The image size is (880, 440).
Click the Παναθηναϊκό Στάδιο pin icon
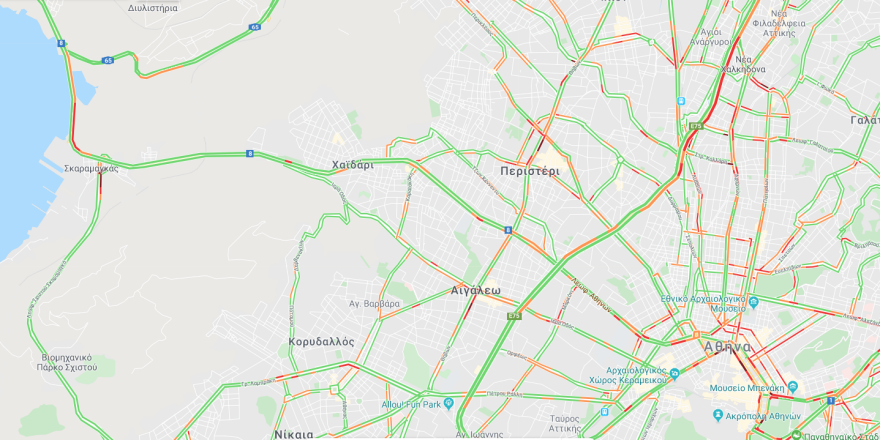click(x=797, y=434)
